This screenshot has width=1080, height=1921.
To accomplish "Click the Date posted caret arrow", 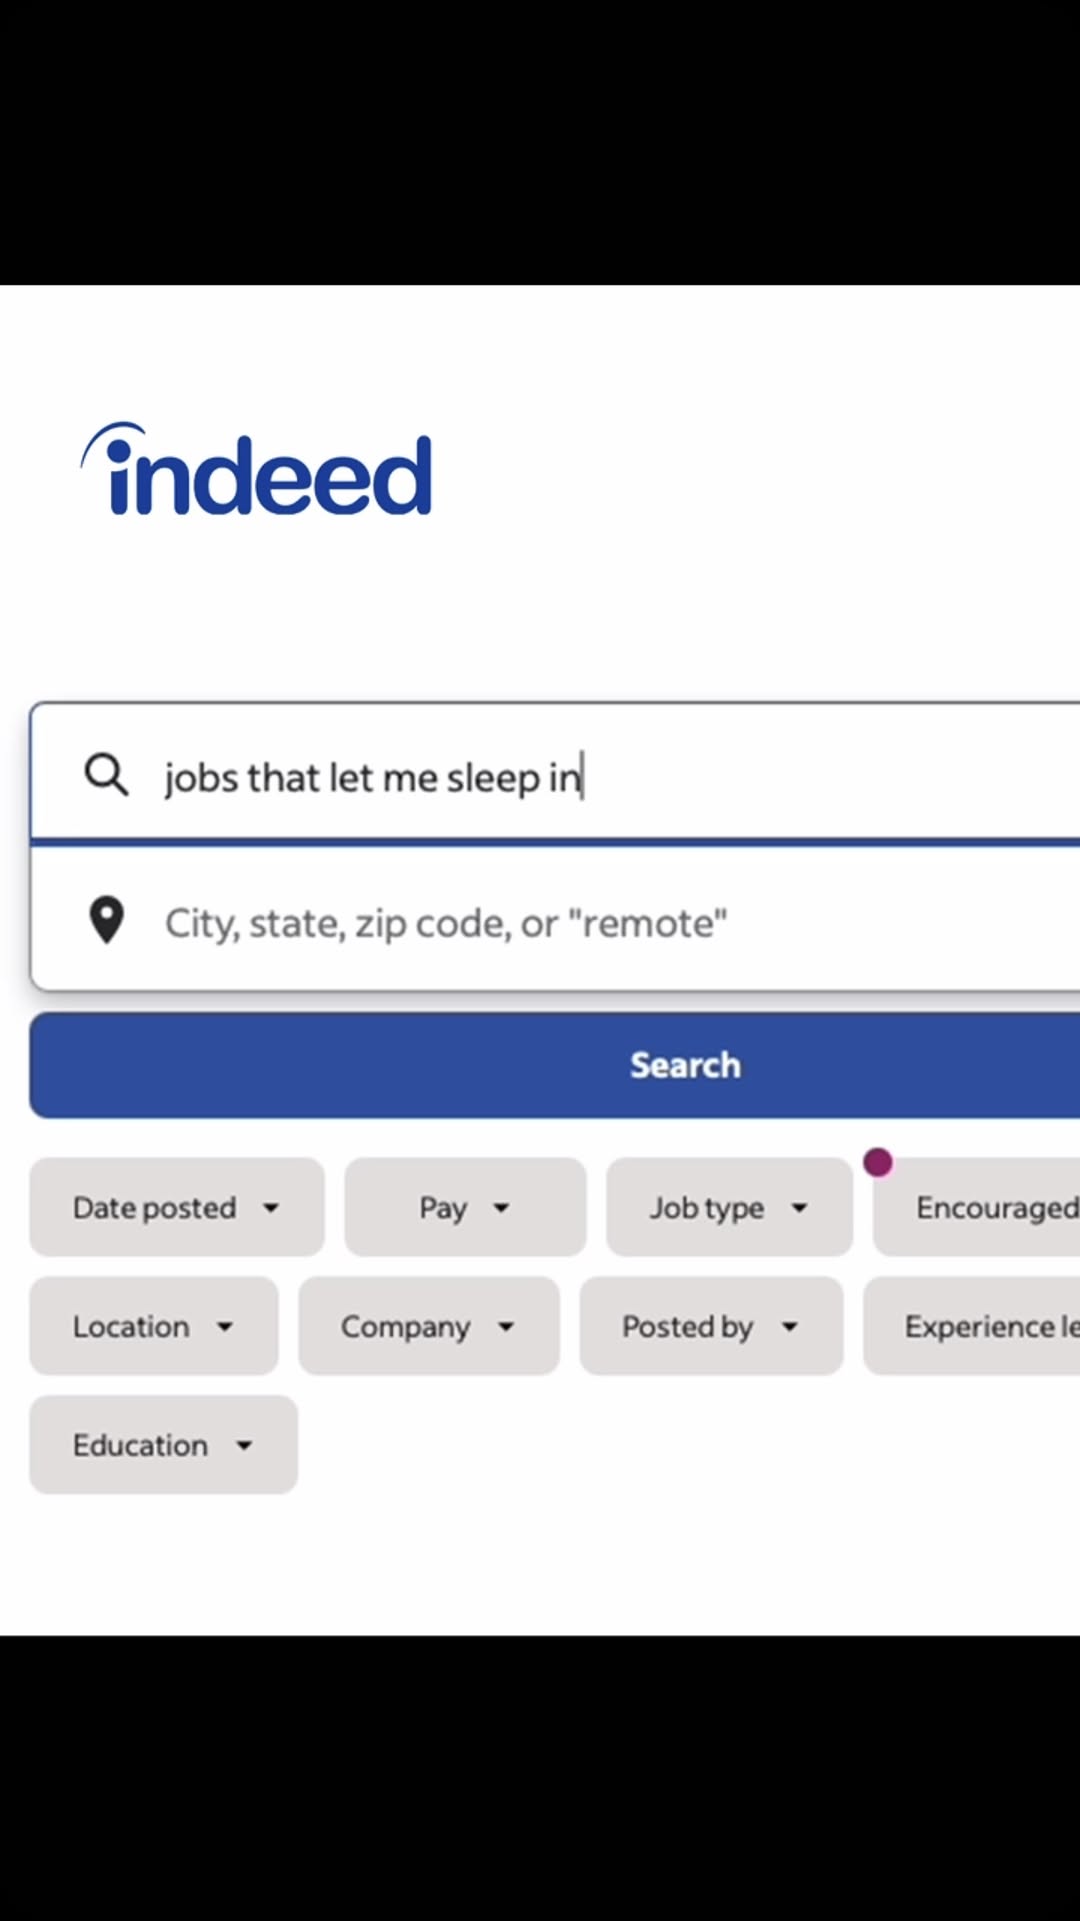I will click(271, 1208).
